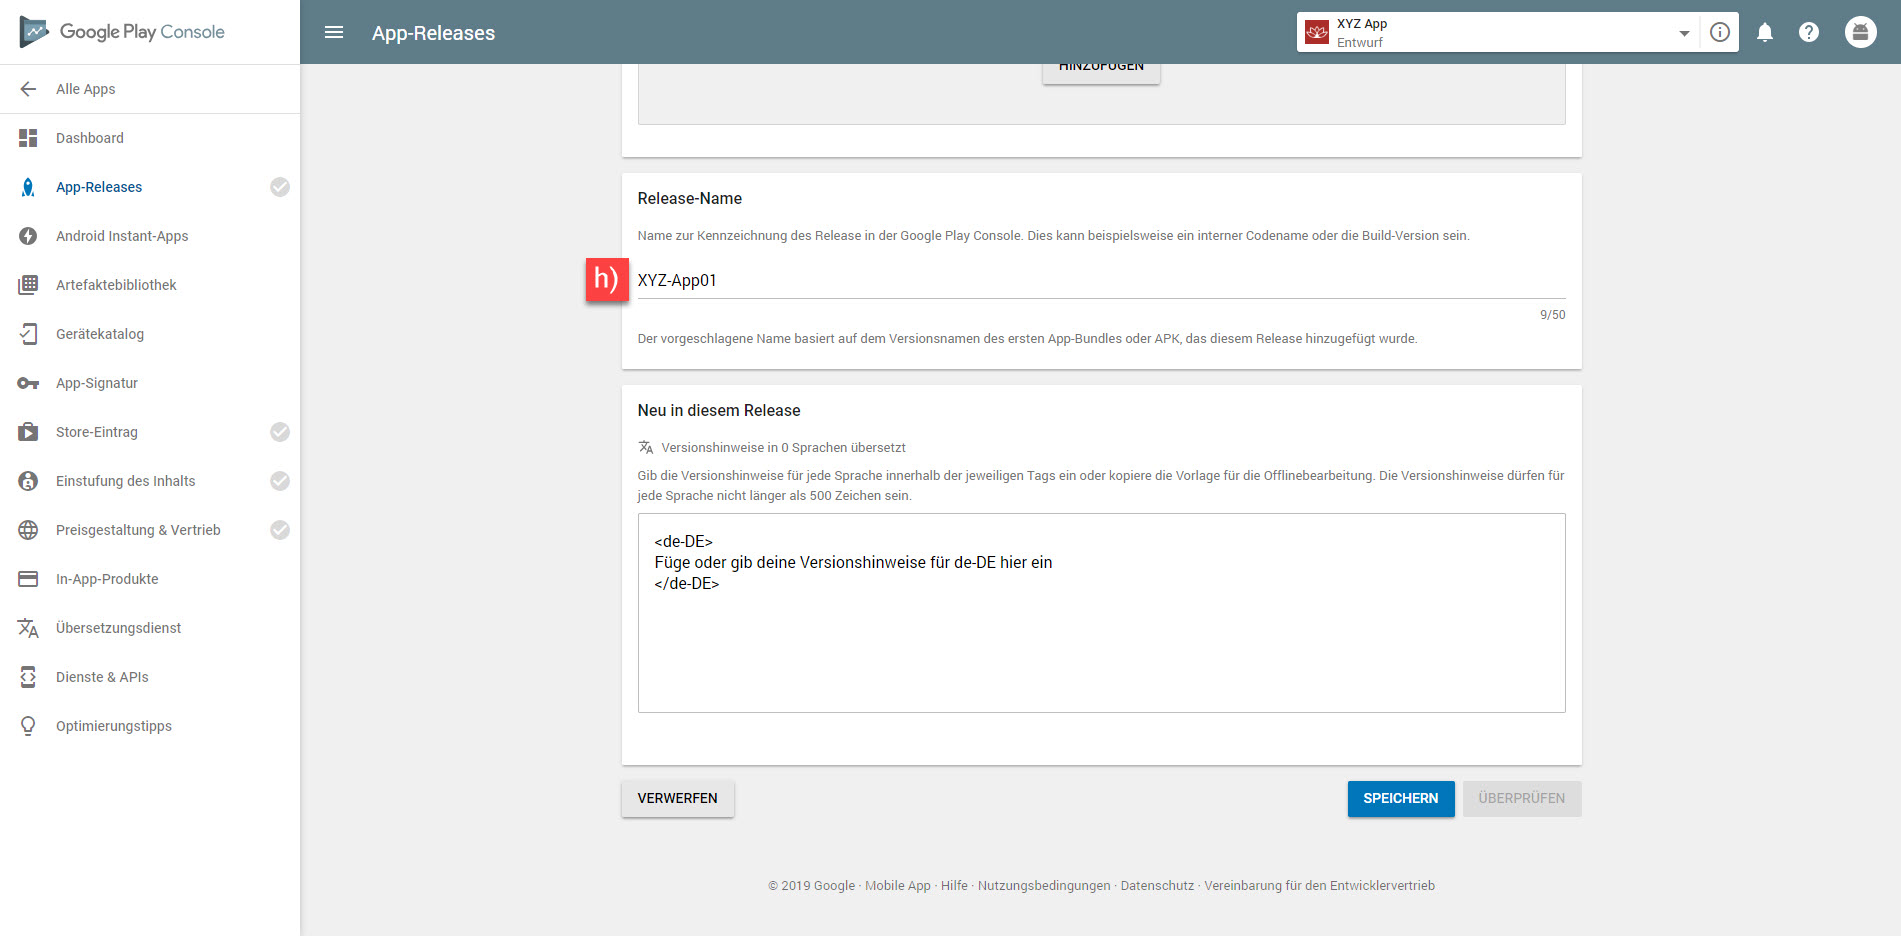Open the account avatar menu
This screenshot has width=1901, height=936.
[1861, 32]
